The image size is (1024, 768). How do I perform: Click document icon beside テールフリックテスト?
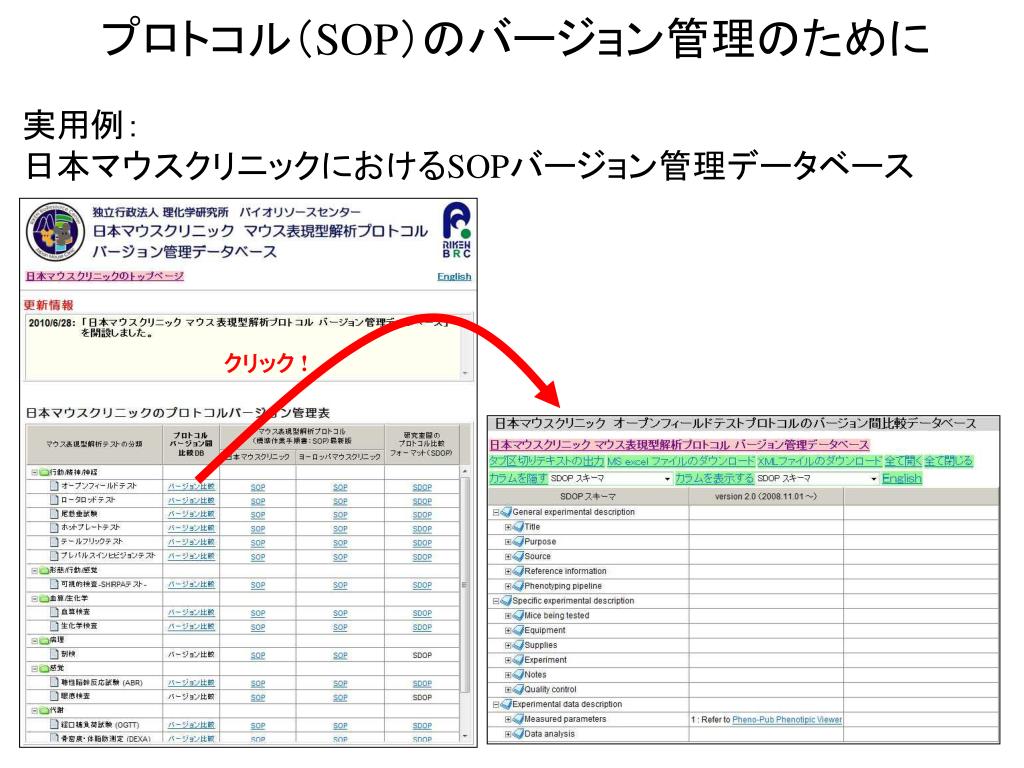(x=55, y=541)
